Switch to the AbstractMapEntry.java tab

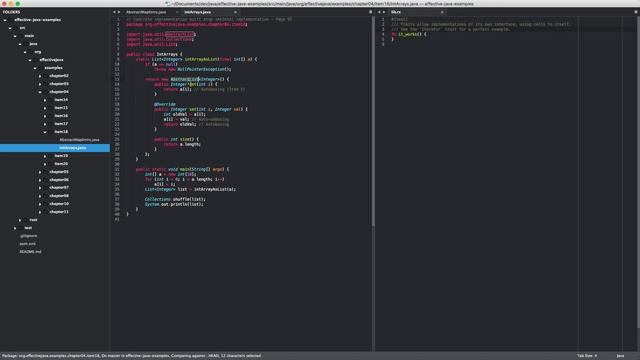[x=146, y=12]
